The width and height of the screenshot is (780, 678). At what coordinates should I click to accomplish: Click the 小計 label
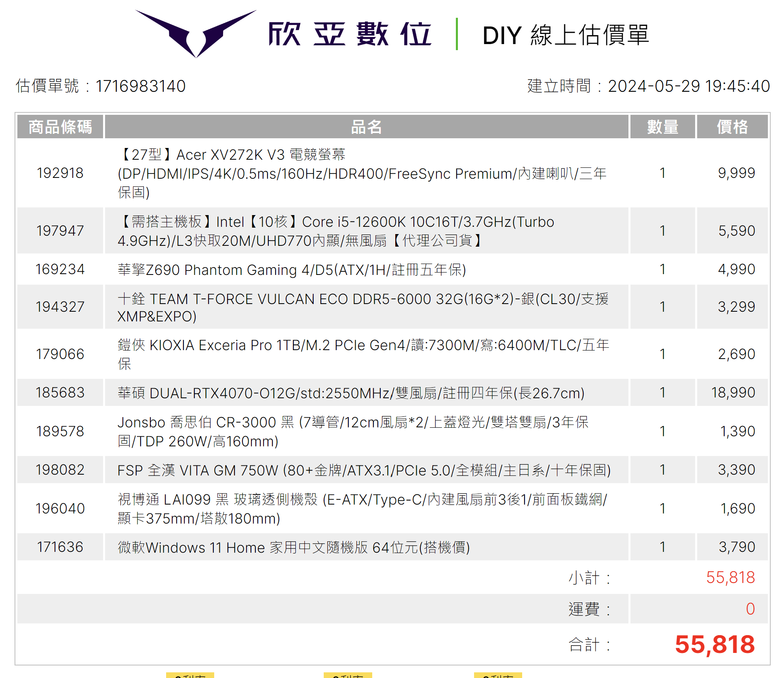coord(589,578)
